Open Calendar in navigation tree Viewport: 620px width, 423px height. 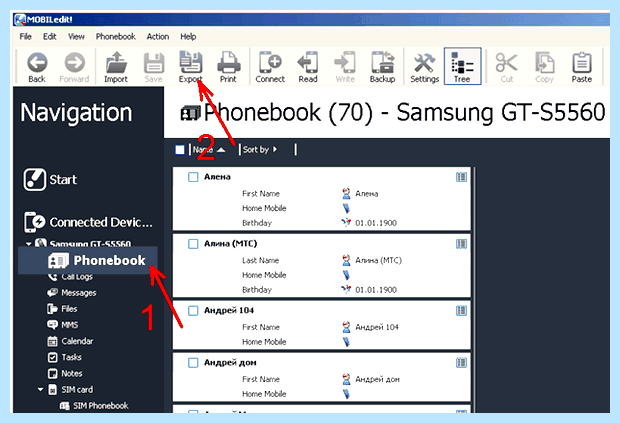coord(70,341)
